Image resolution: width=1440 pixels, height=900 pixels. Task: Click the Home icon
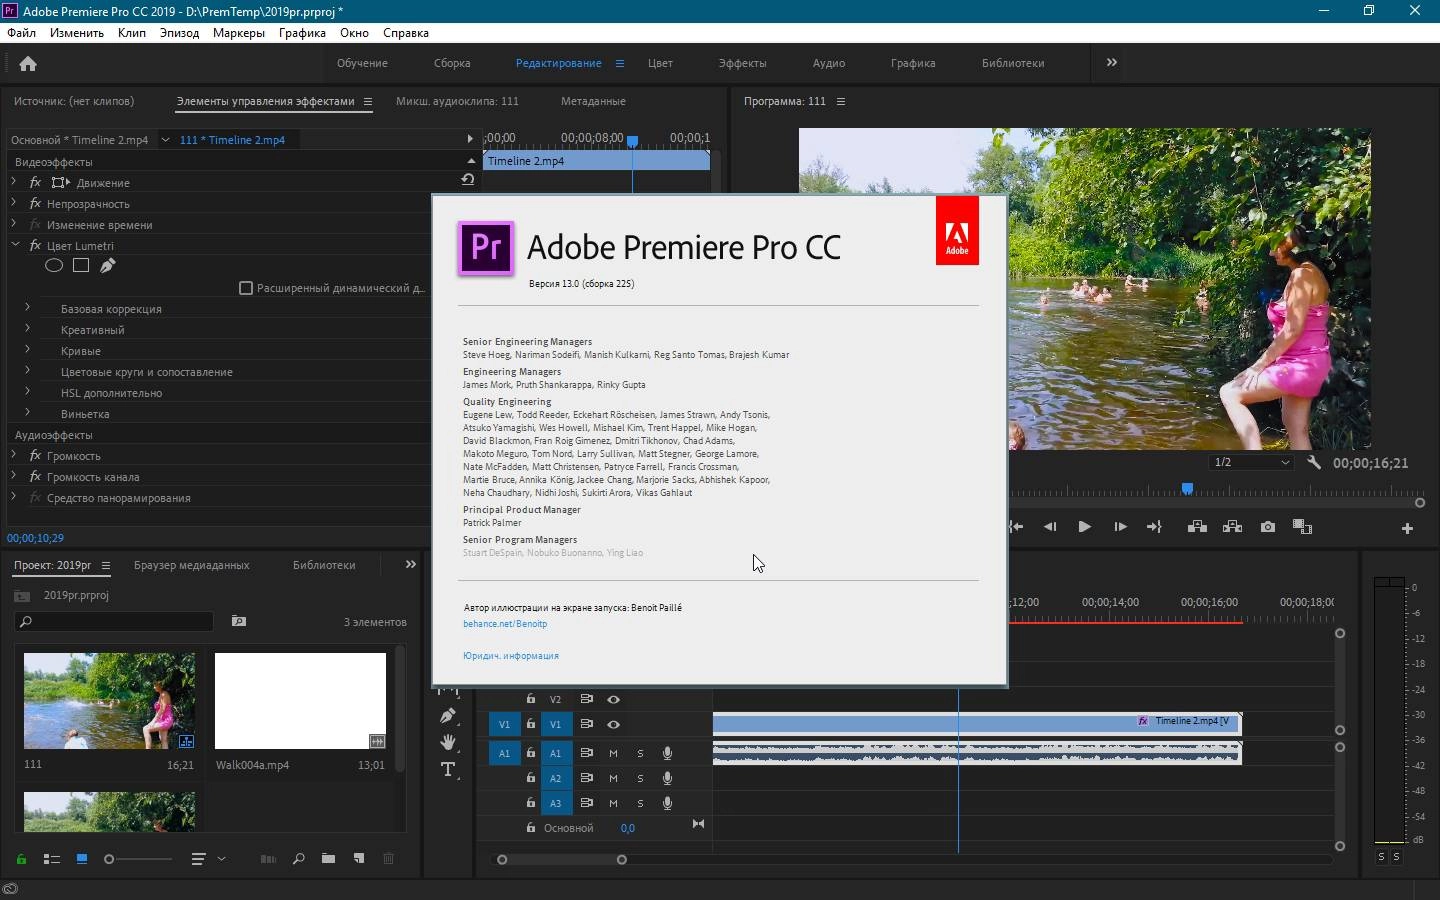tap(28, 64)
